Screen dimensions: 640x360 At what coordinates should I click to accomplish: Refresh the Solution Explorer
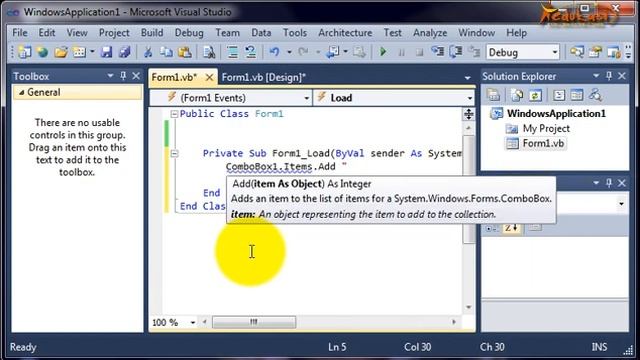click(x=535, y=96)
